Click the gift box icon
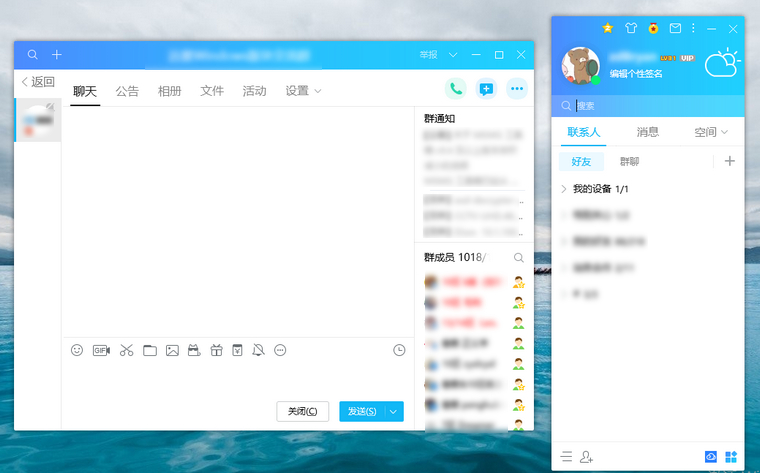This screenshot has width=760, height=473. [x=215, y=350]
